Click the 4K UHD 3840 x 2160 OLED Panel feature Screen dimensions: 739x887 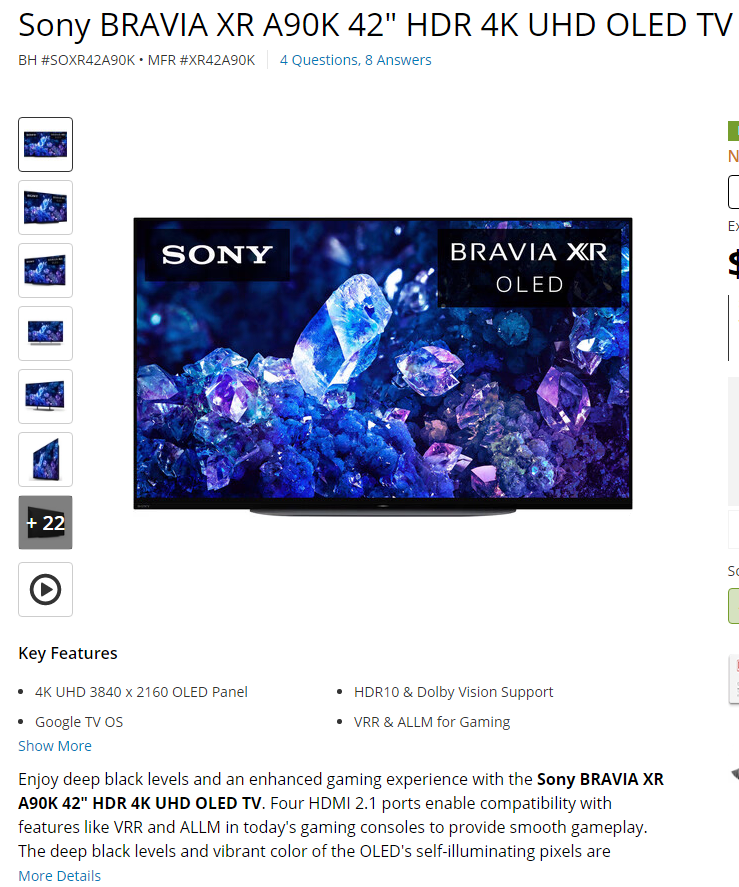tap(141, 692)
